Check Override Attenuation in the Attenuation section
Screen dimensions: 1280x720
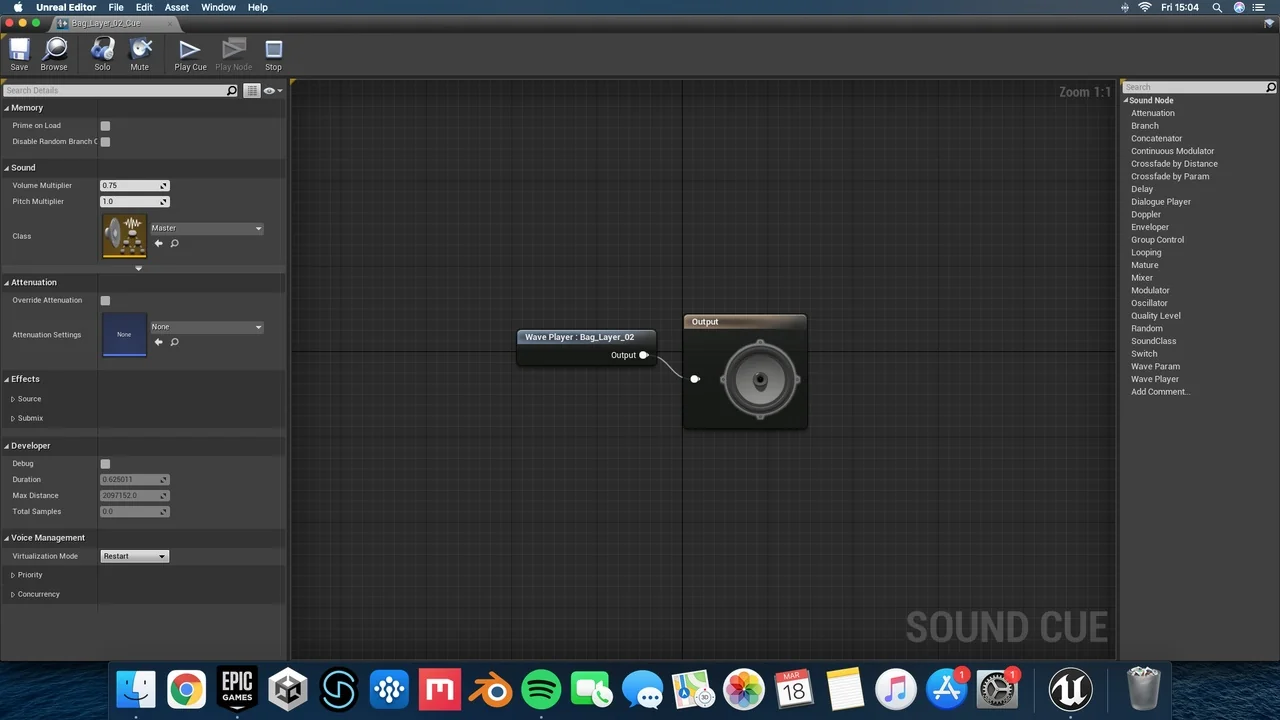click(105, 300)
